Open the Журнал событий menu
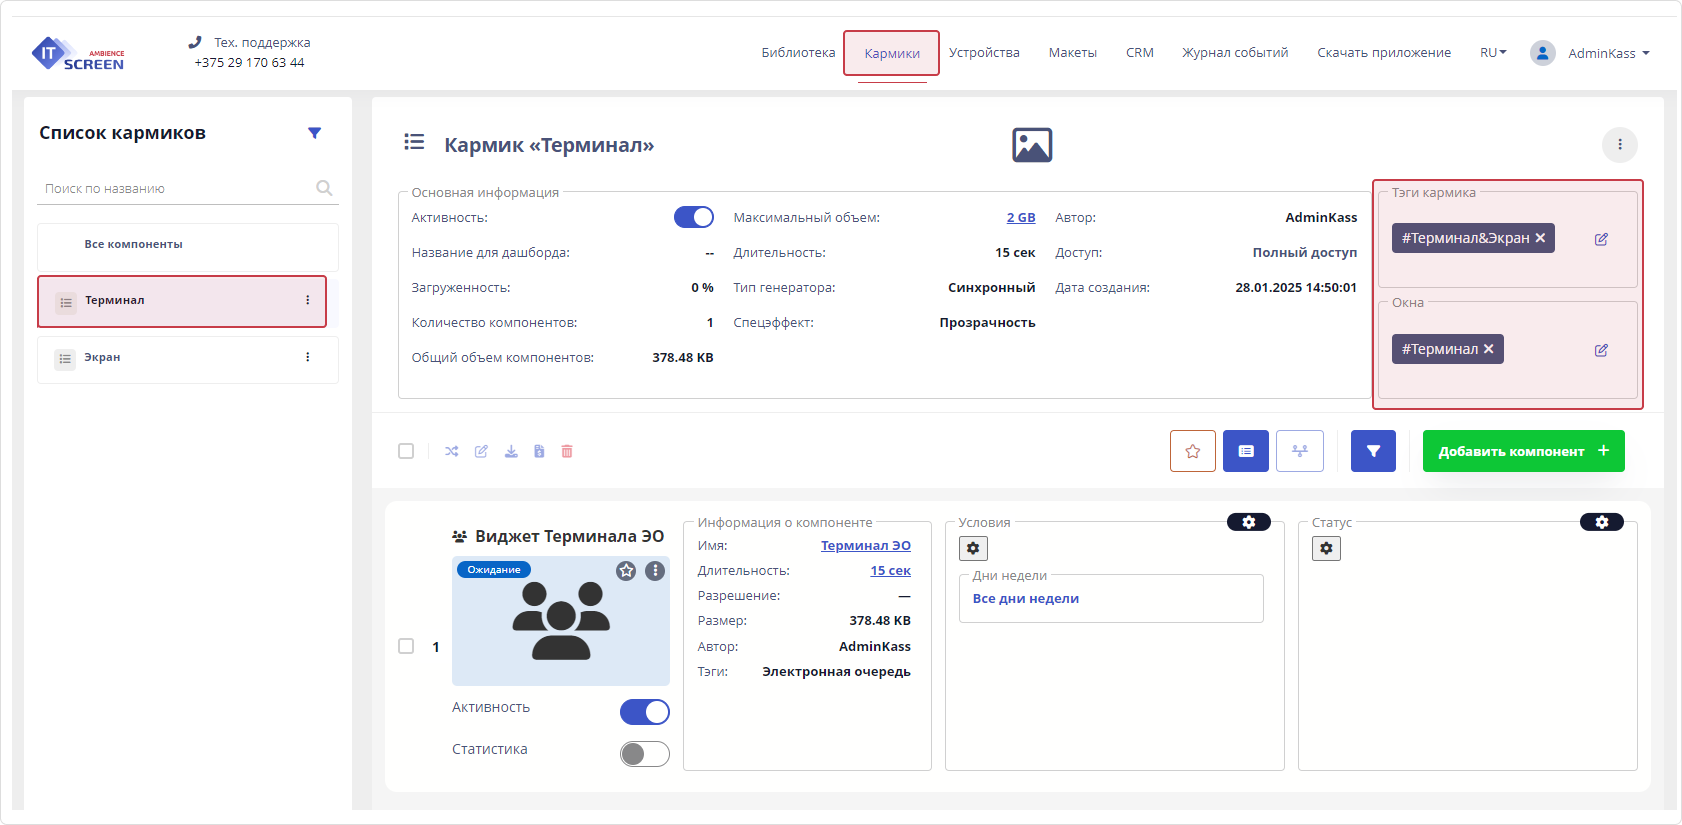This screenshot has height=825, width=1682. point(1235,53)
